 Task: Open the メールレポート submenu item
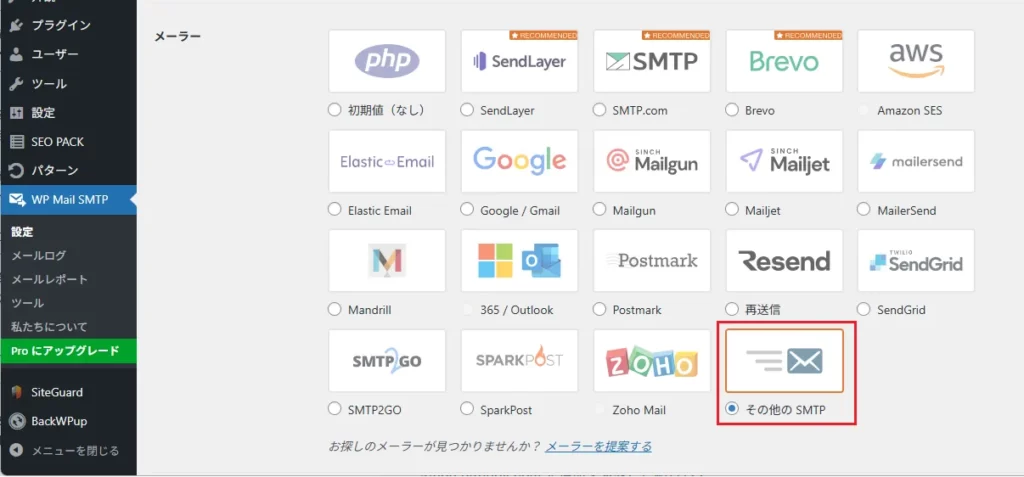50,279
